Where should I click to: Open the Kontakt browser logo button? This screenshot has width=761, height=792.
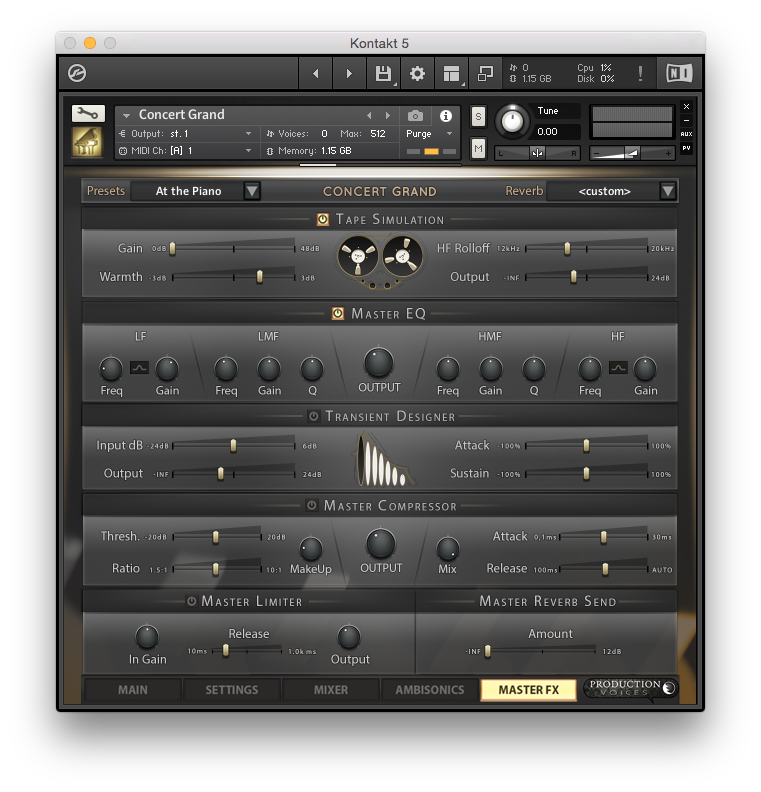77,73
